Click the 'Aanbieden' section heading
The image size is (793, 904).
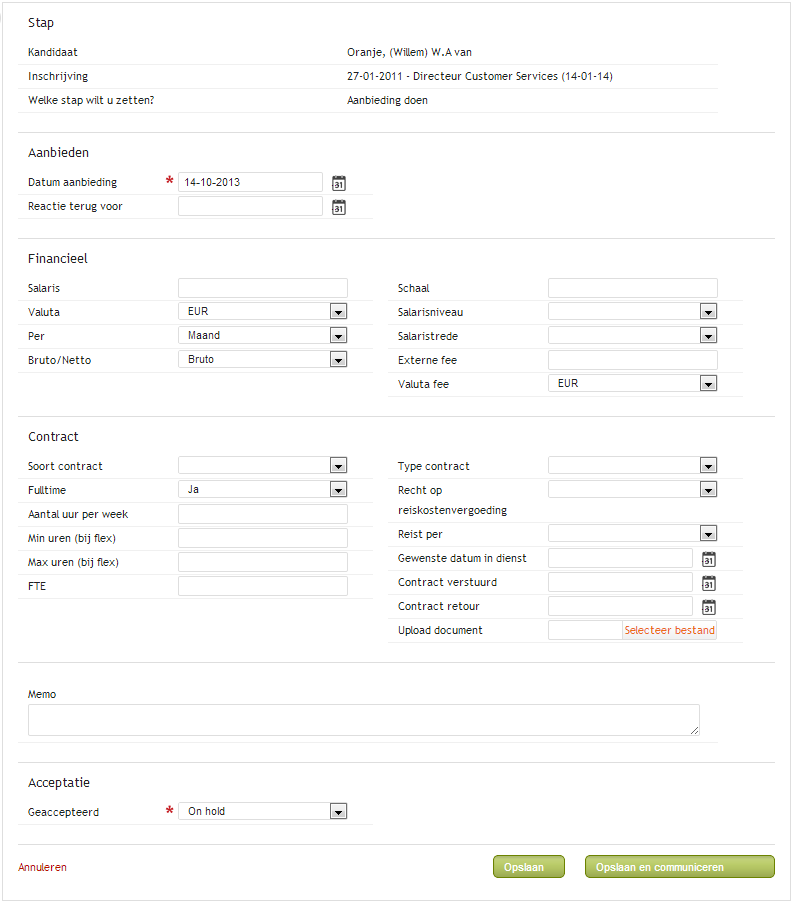[58, 153]
